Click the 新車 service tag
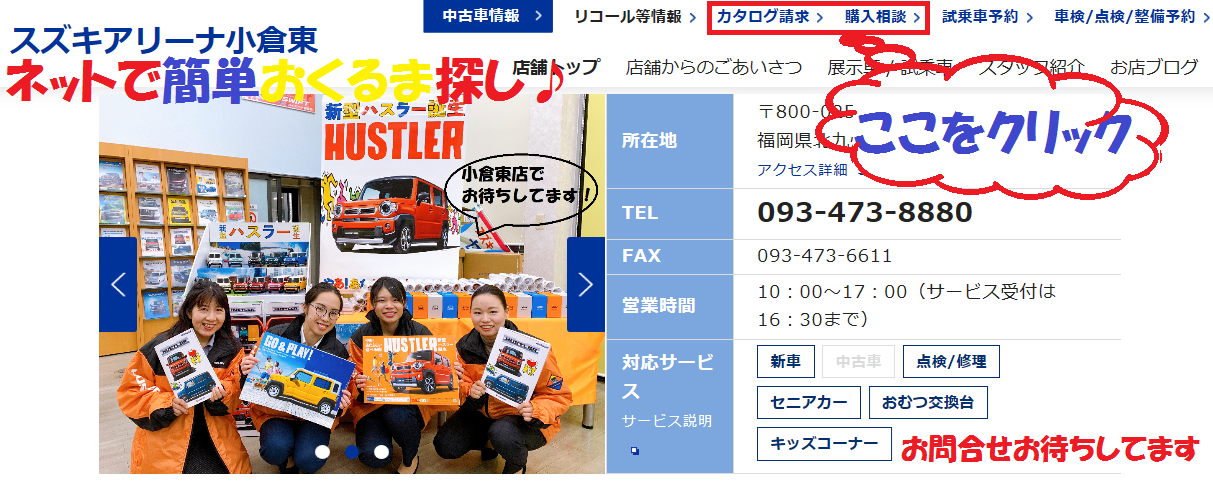1213x487 pixels. point(786,362)
